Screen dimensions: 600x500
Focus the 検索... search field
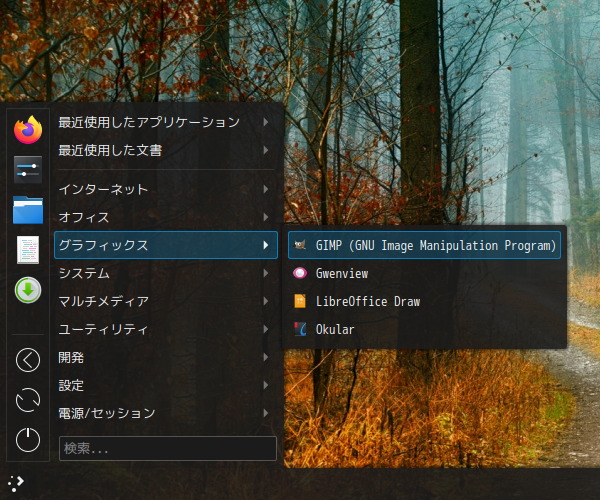point(168,448)
